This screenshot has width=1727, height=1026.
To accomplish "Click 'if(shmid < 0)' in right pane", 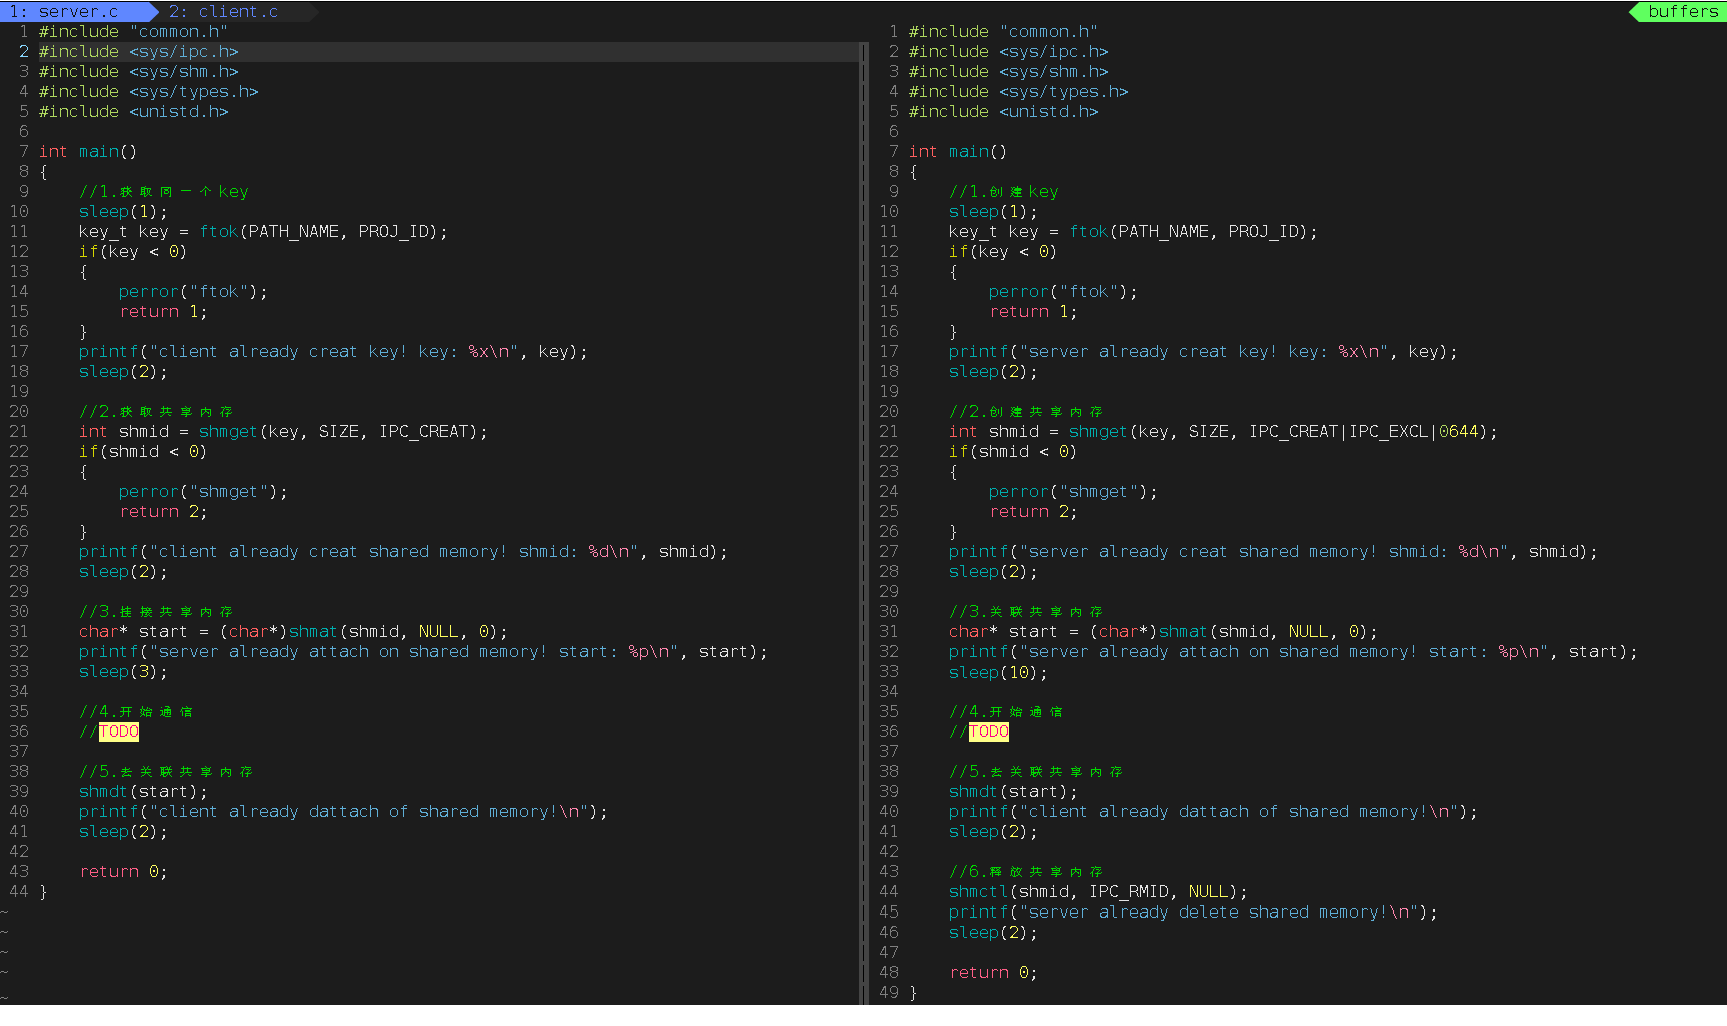I will [1013, 451].
